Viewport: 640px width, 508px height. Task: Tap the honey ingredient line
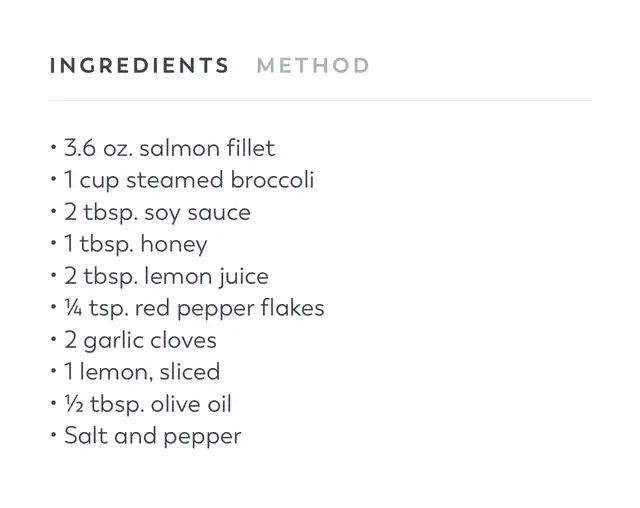click(135, 245)
